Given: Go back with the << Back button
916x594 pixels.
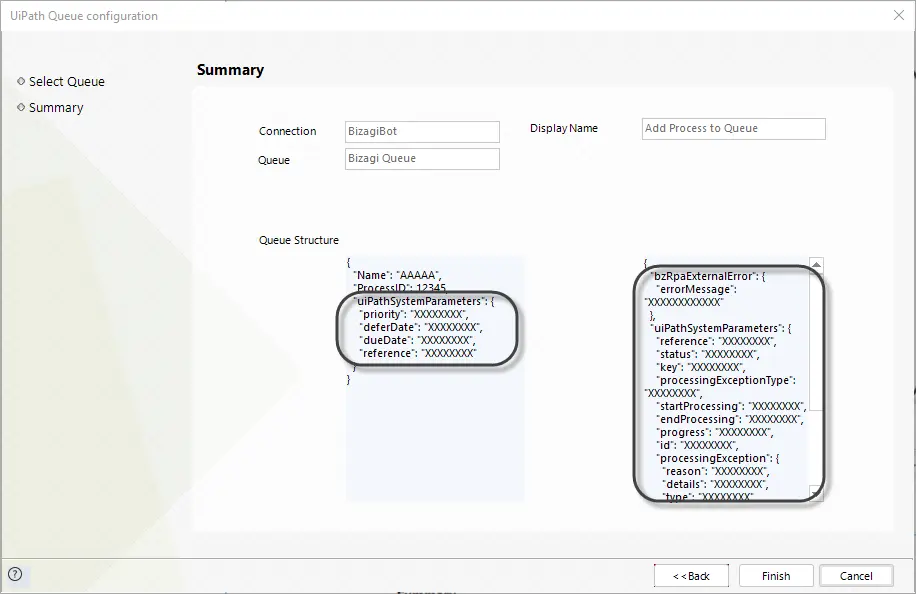Looking at the screenshot, I should (691, 576).
